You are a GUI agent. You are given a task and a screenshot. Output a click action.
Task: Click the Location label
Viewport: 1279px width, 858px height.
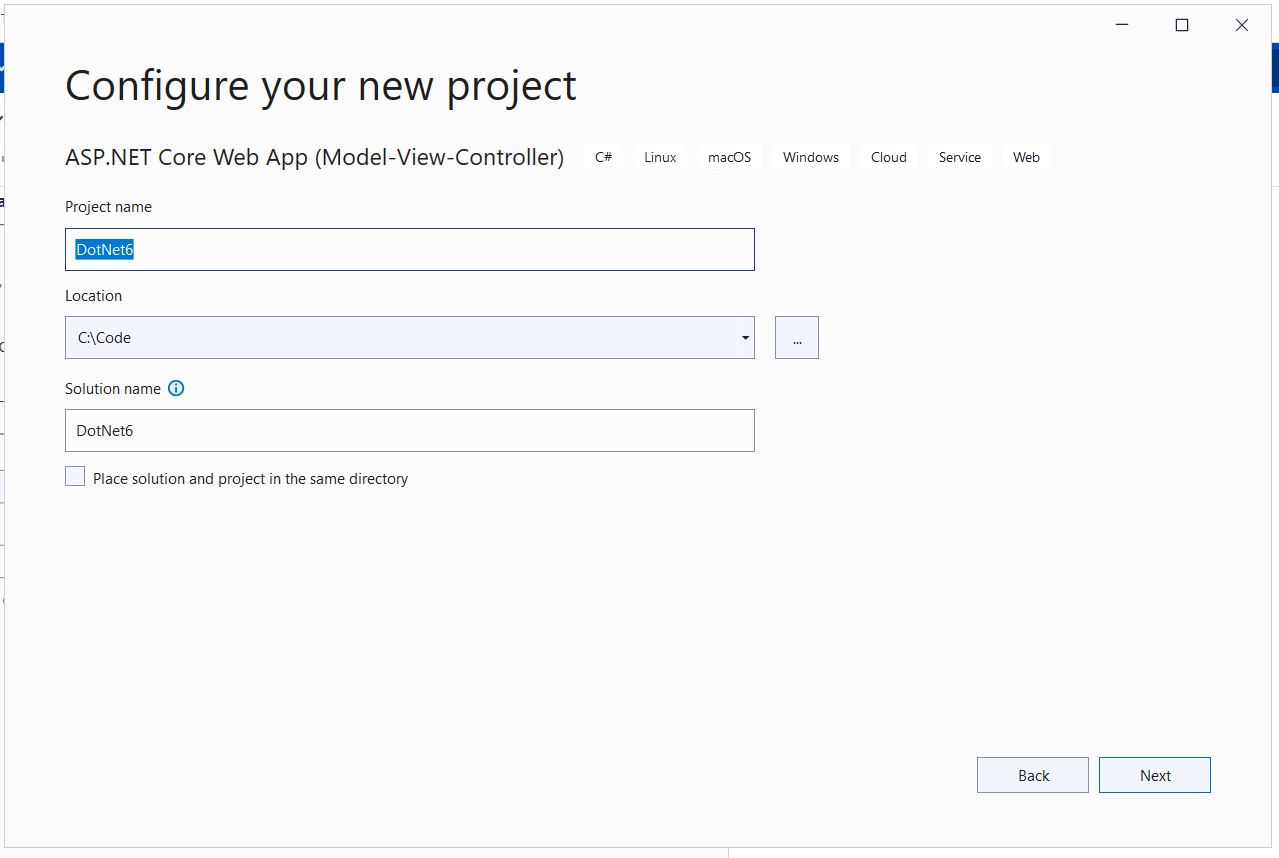94,296
